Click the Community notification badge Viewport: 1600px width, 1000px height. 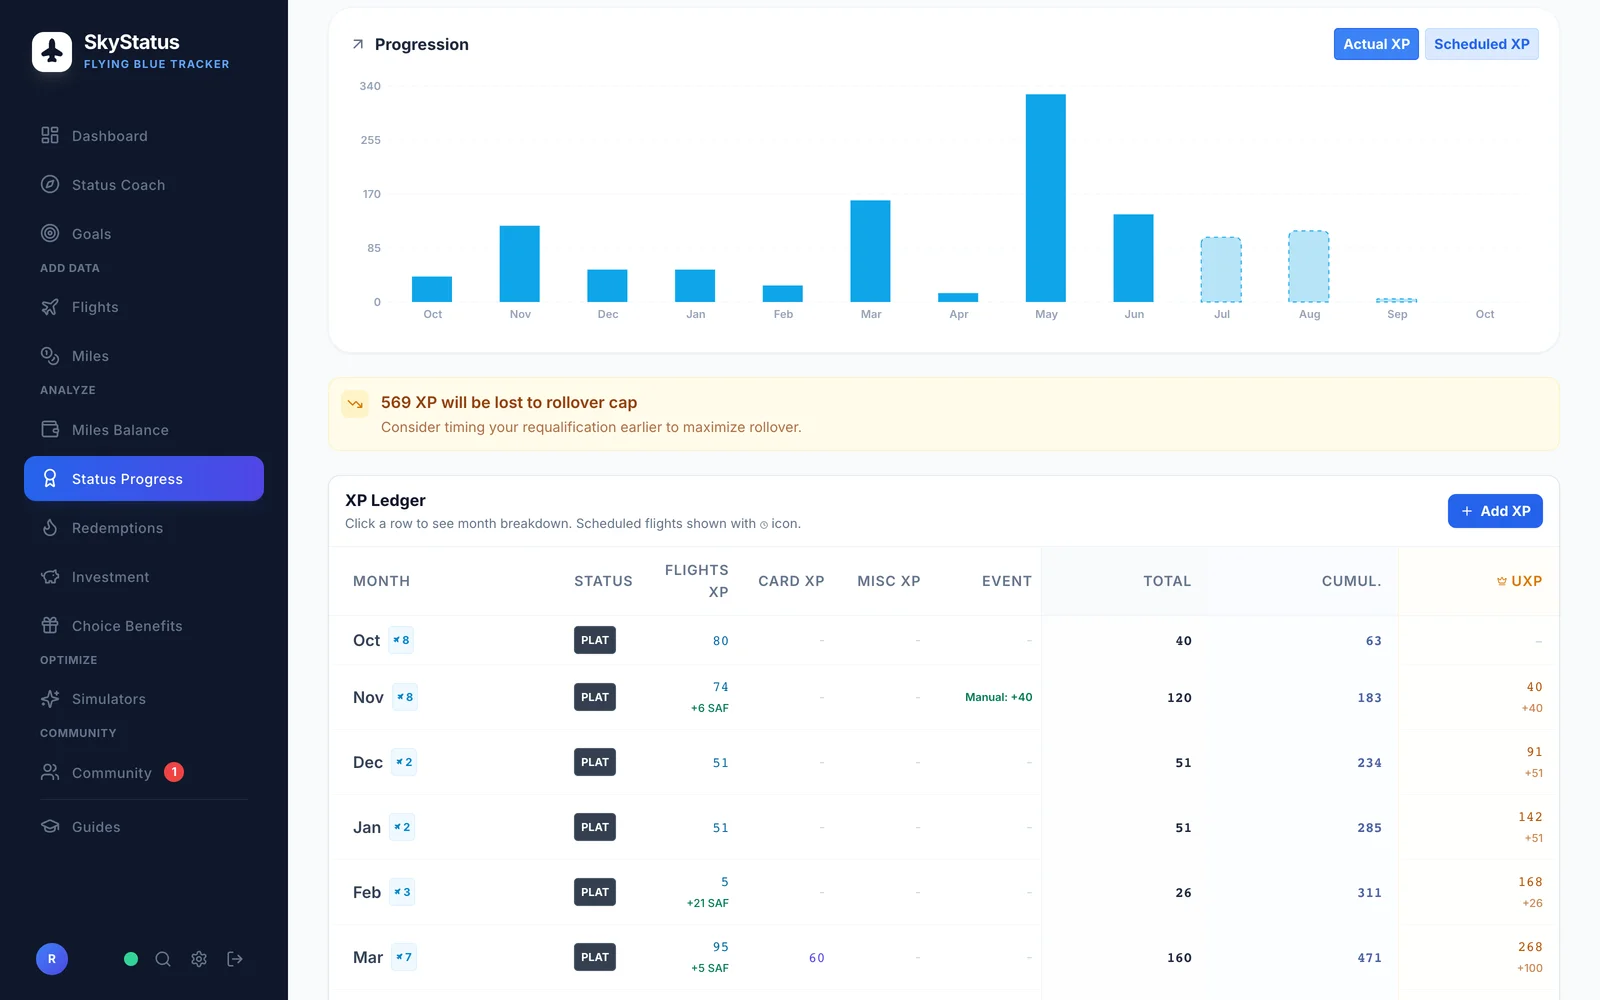click(174, 772)
